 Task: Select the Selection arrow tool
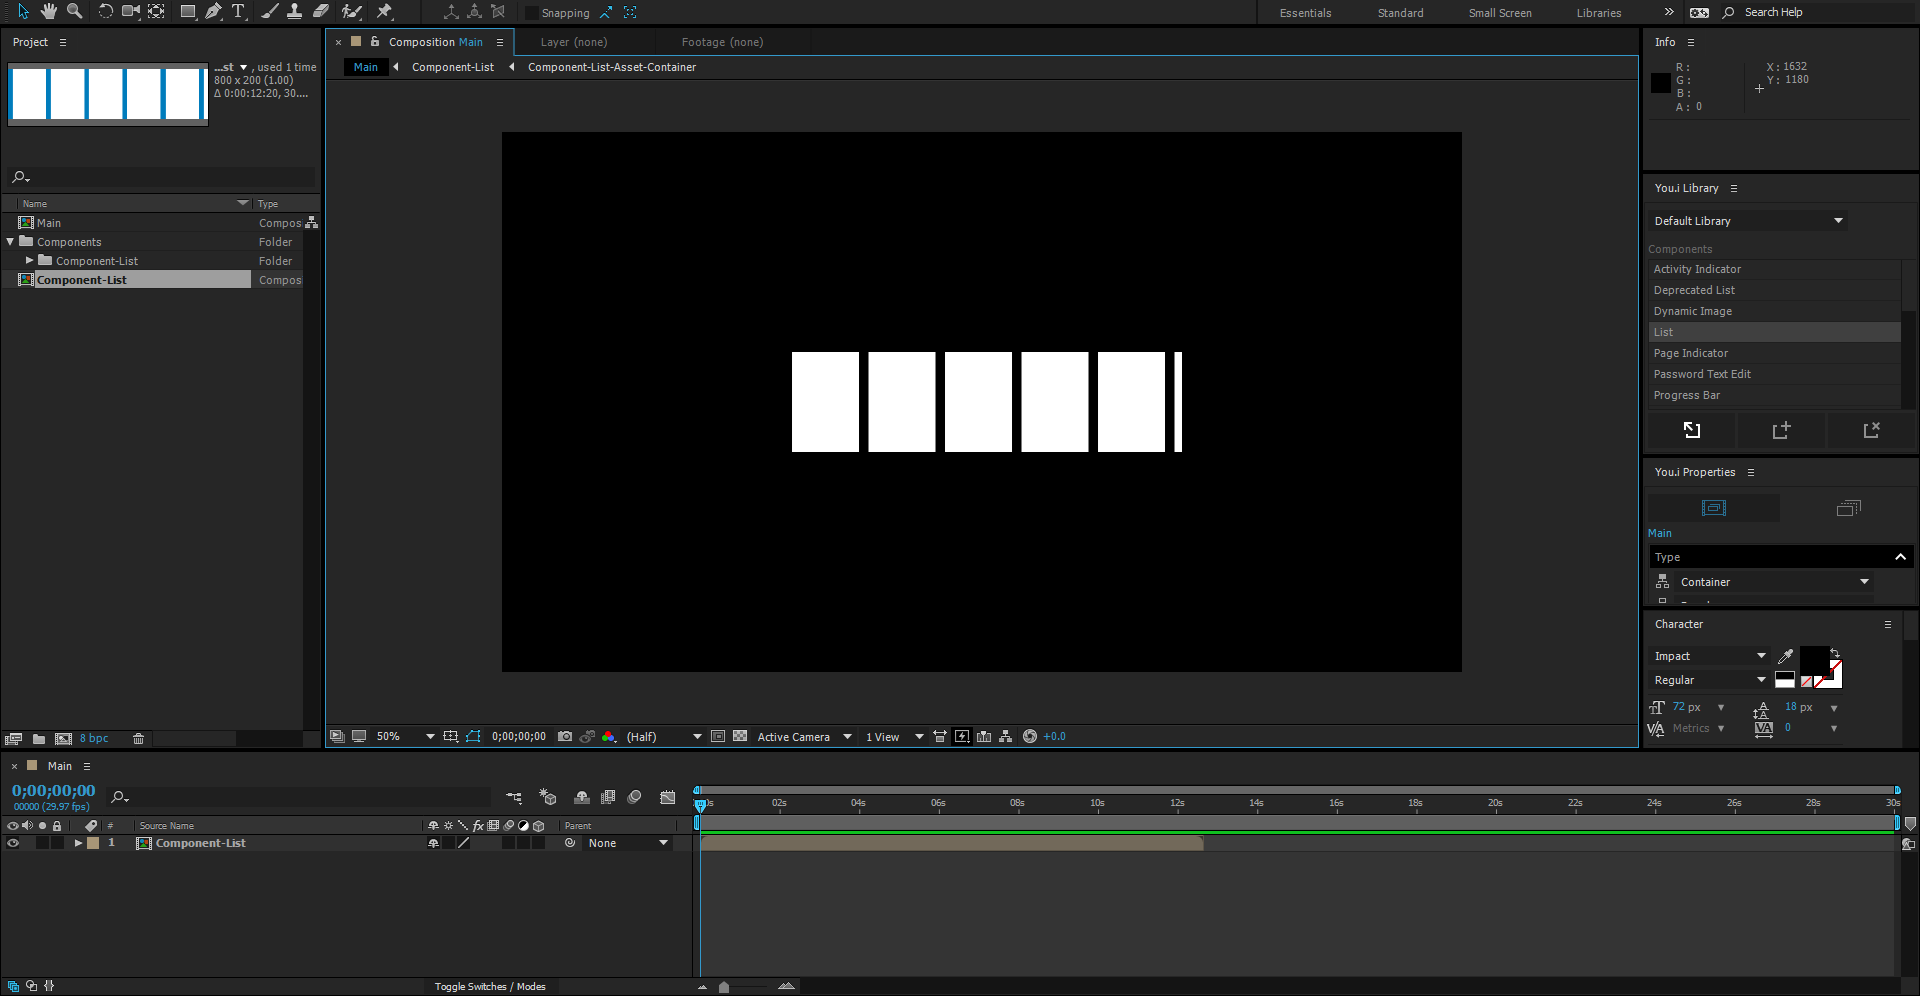pos(23,12)
